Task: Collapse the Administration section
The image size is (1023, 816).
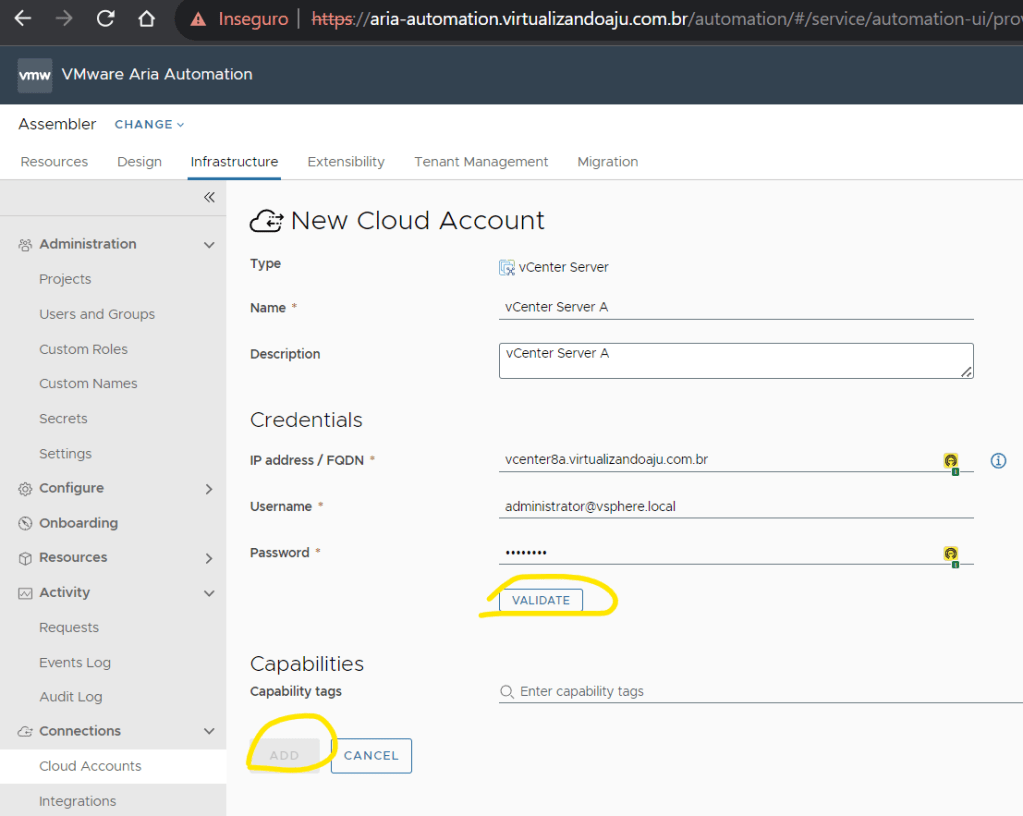Action: tap(209, 245)
